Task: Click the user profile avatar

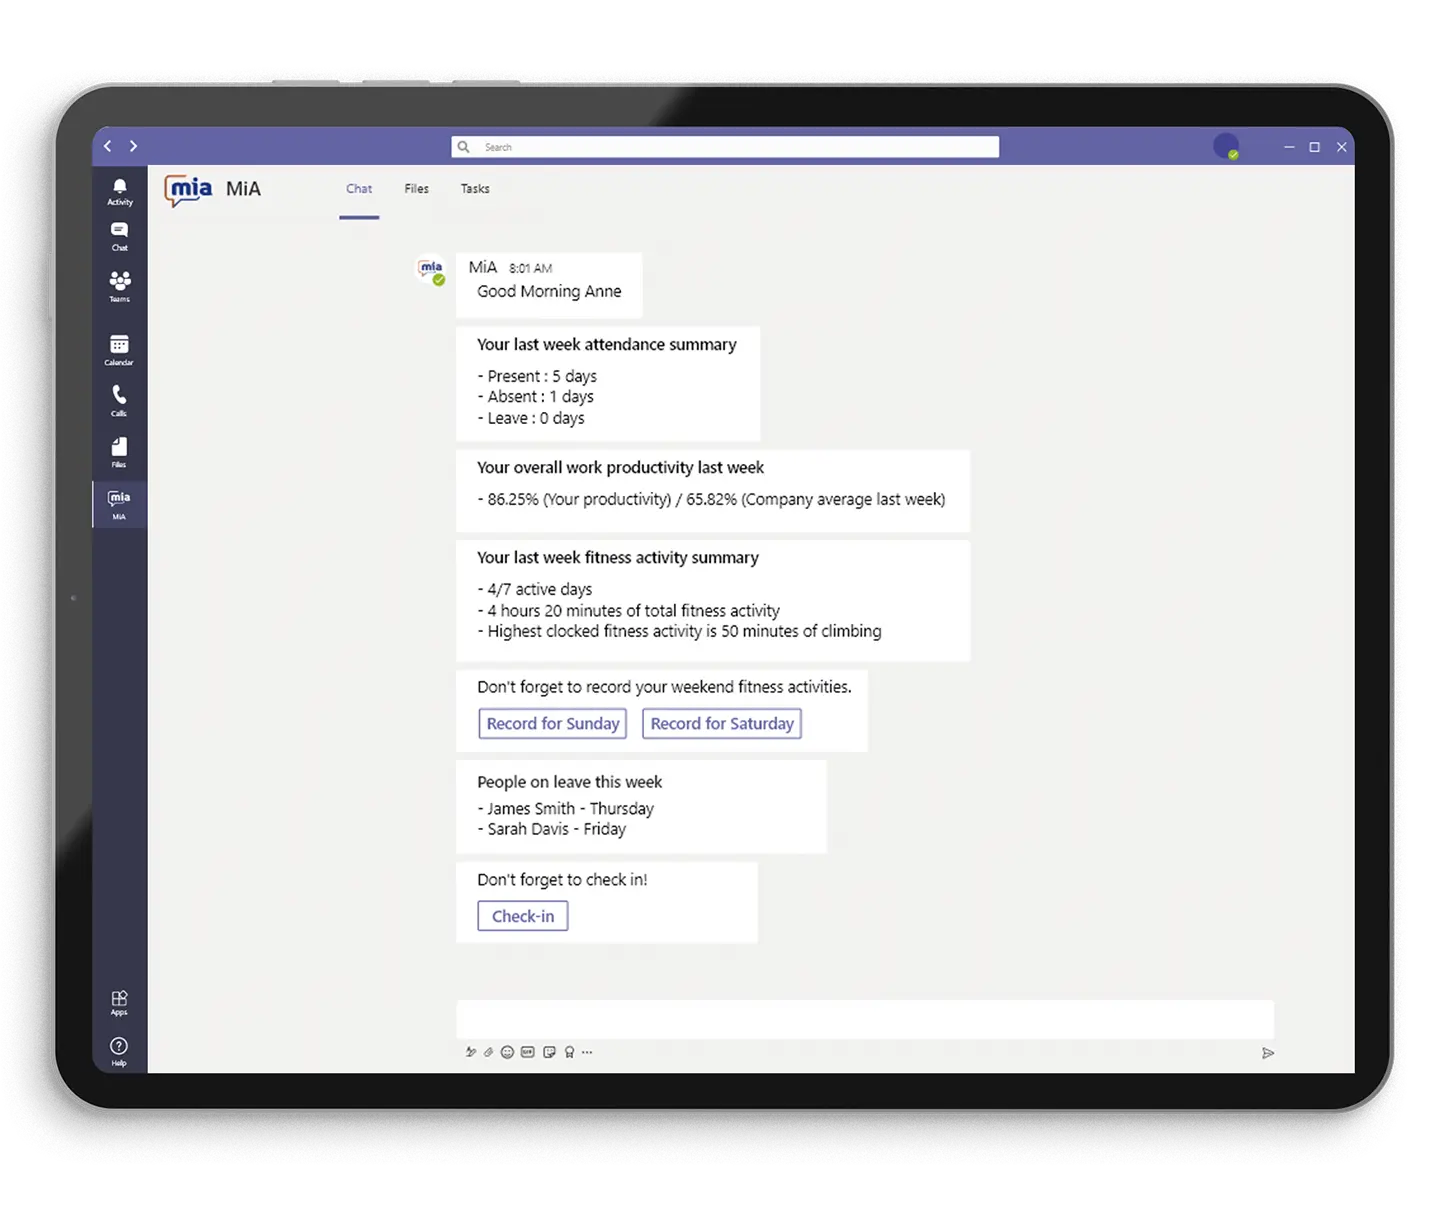Action: click(1226, 146)
